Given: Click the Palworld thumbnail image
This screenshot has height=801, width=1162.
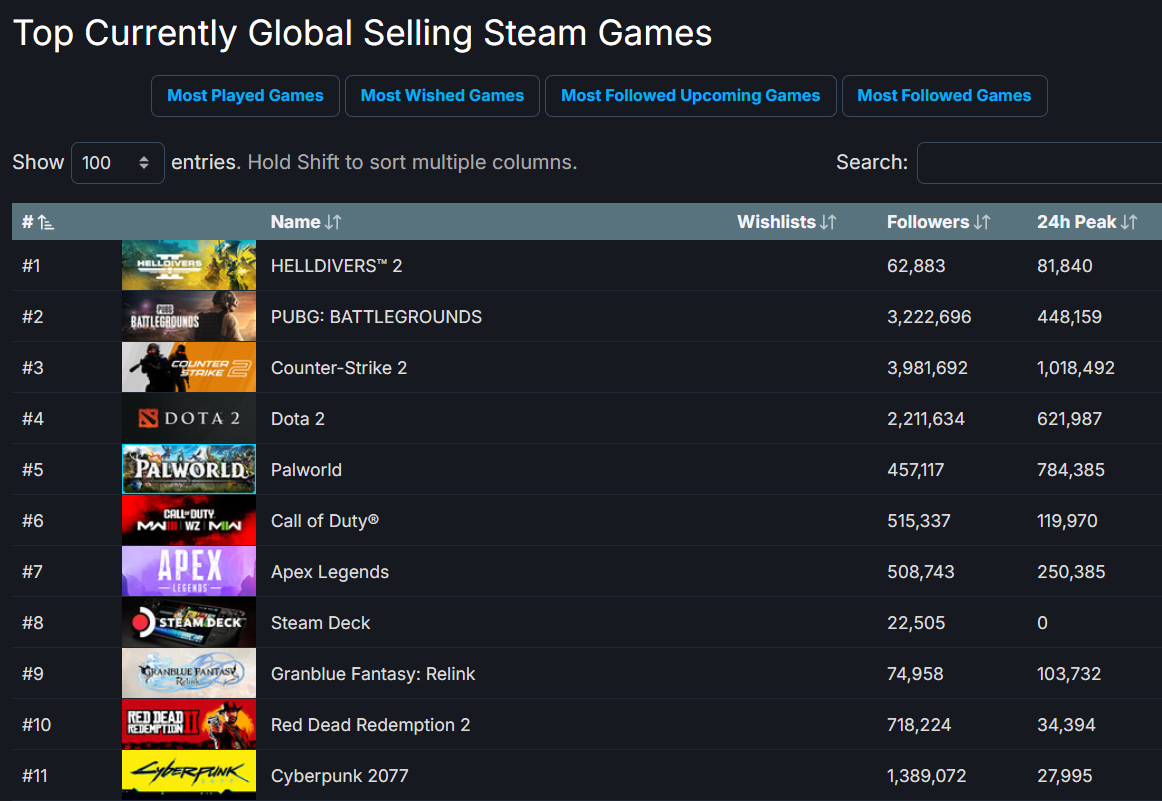Looking at the screenshot, I should coord(189,469).
